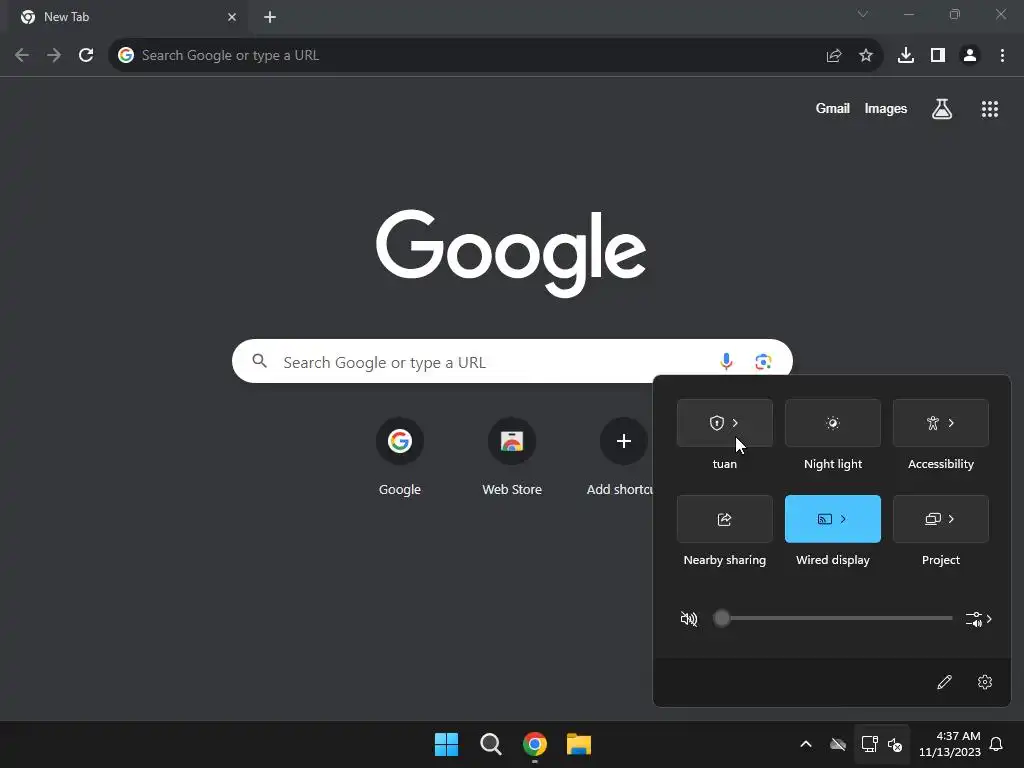
Task: Open the clock and date flyout
Action: [950, 744]
